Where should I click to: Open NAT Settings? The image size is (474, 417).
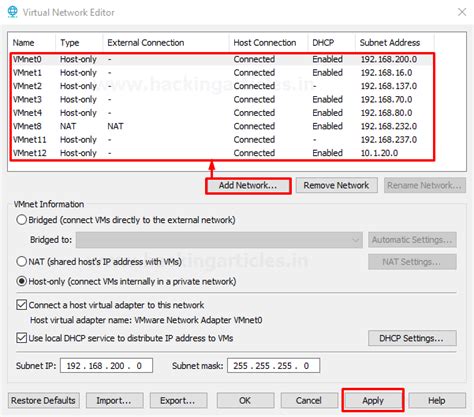[412, 262]
